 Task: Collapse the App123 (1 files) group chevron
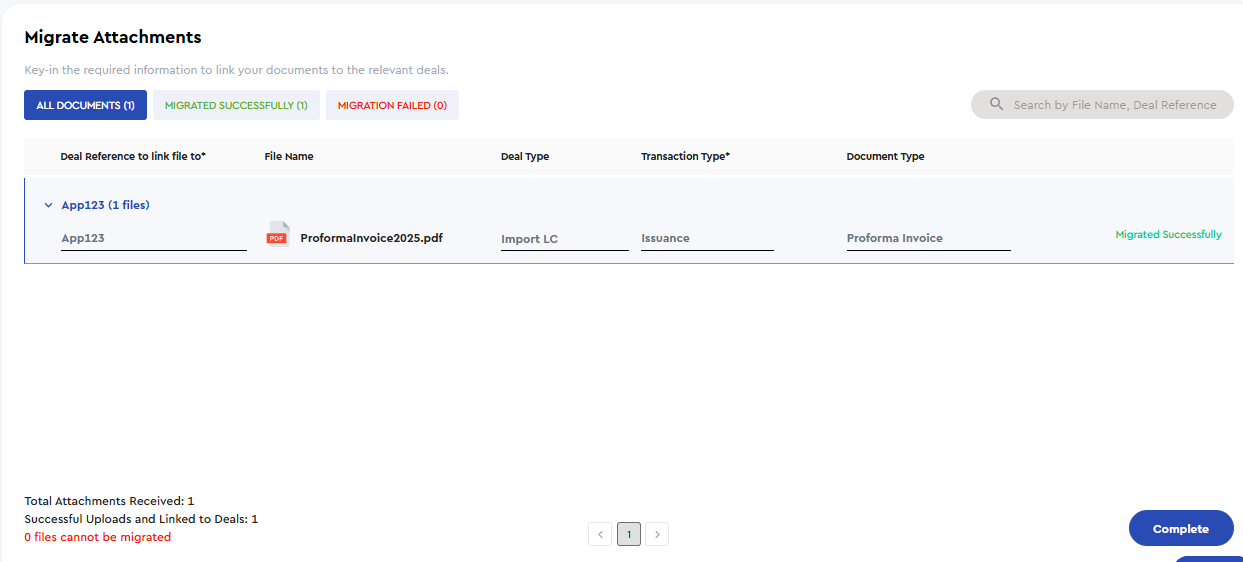click(x=48, y=205)
